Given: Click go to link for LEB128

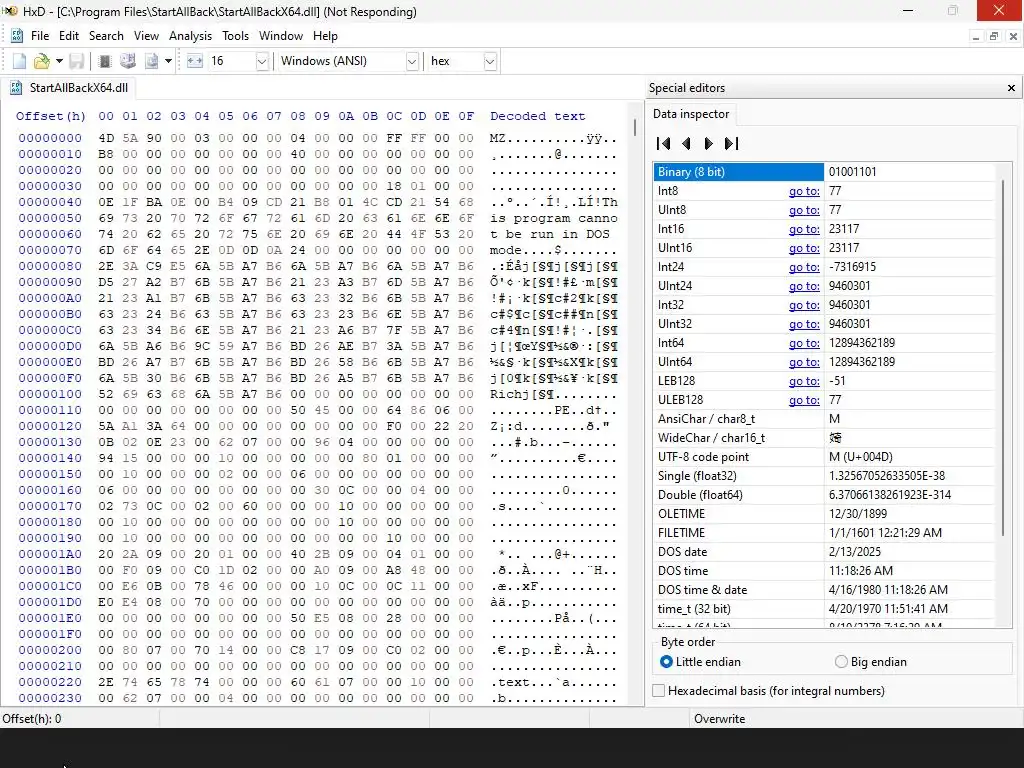Looking at the screenshot, I should [804, 381].
